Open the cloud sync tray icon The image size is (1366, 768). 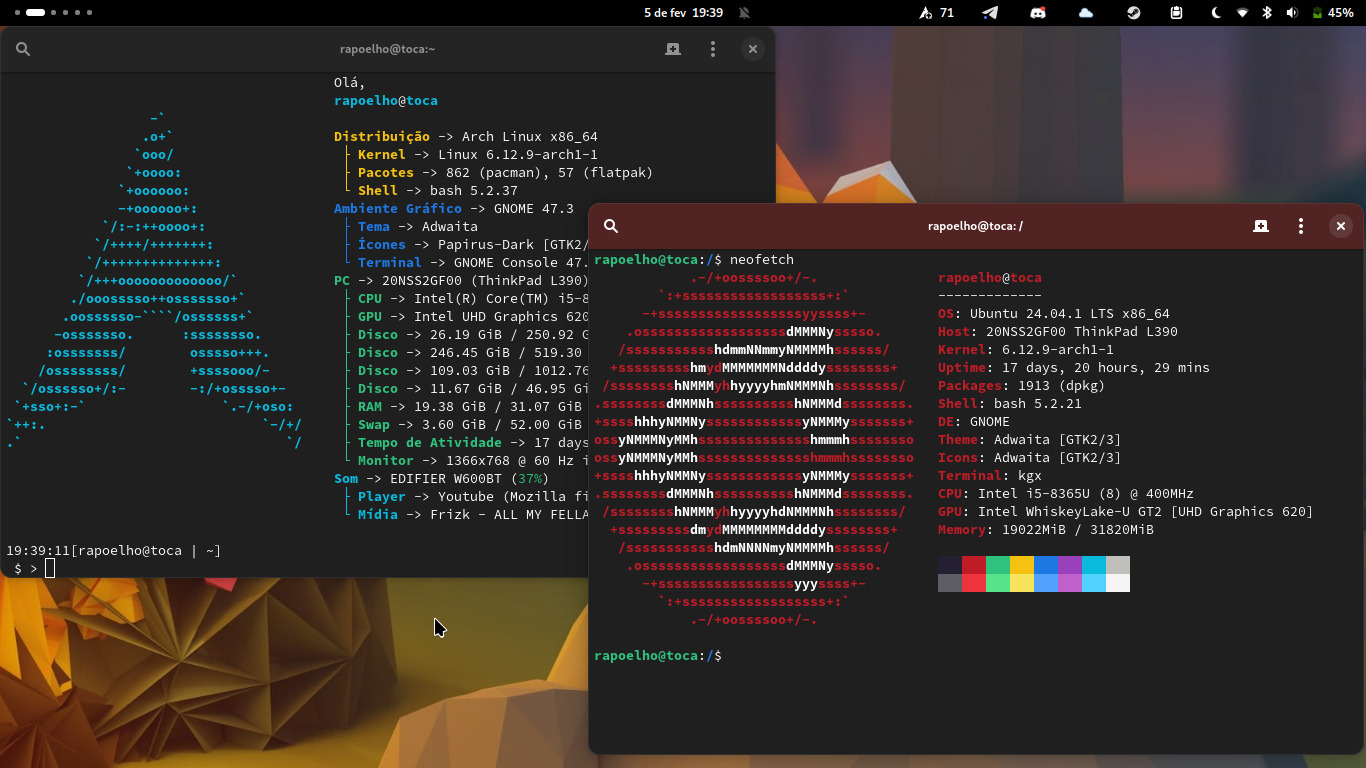[1086, 13]
